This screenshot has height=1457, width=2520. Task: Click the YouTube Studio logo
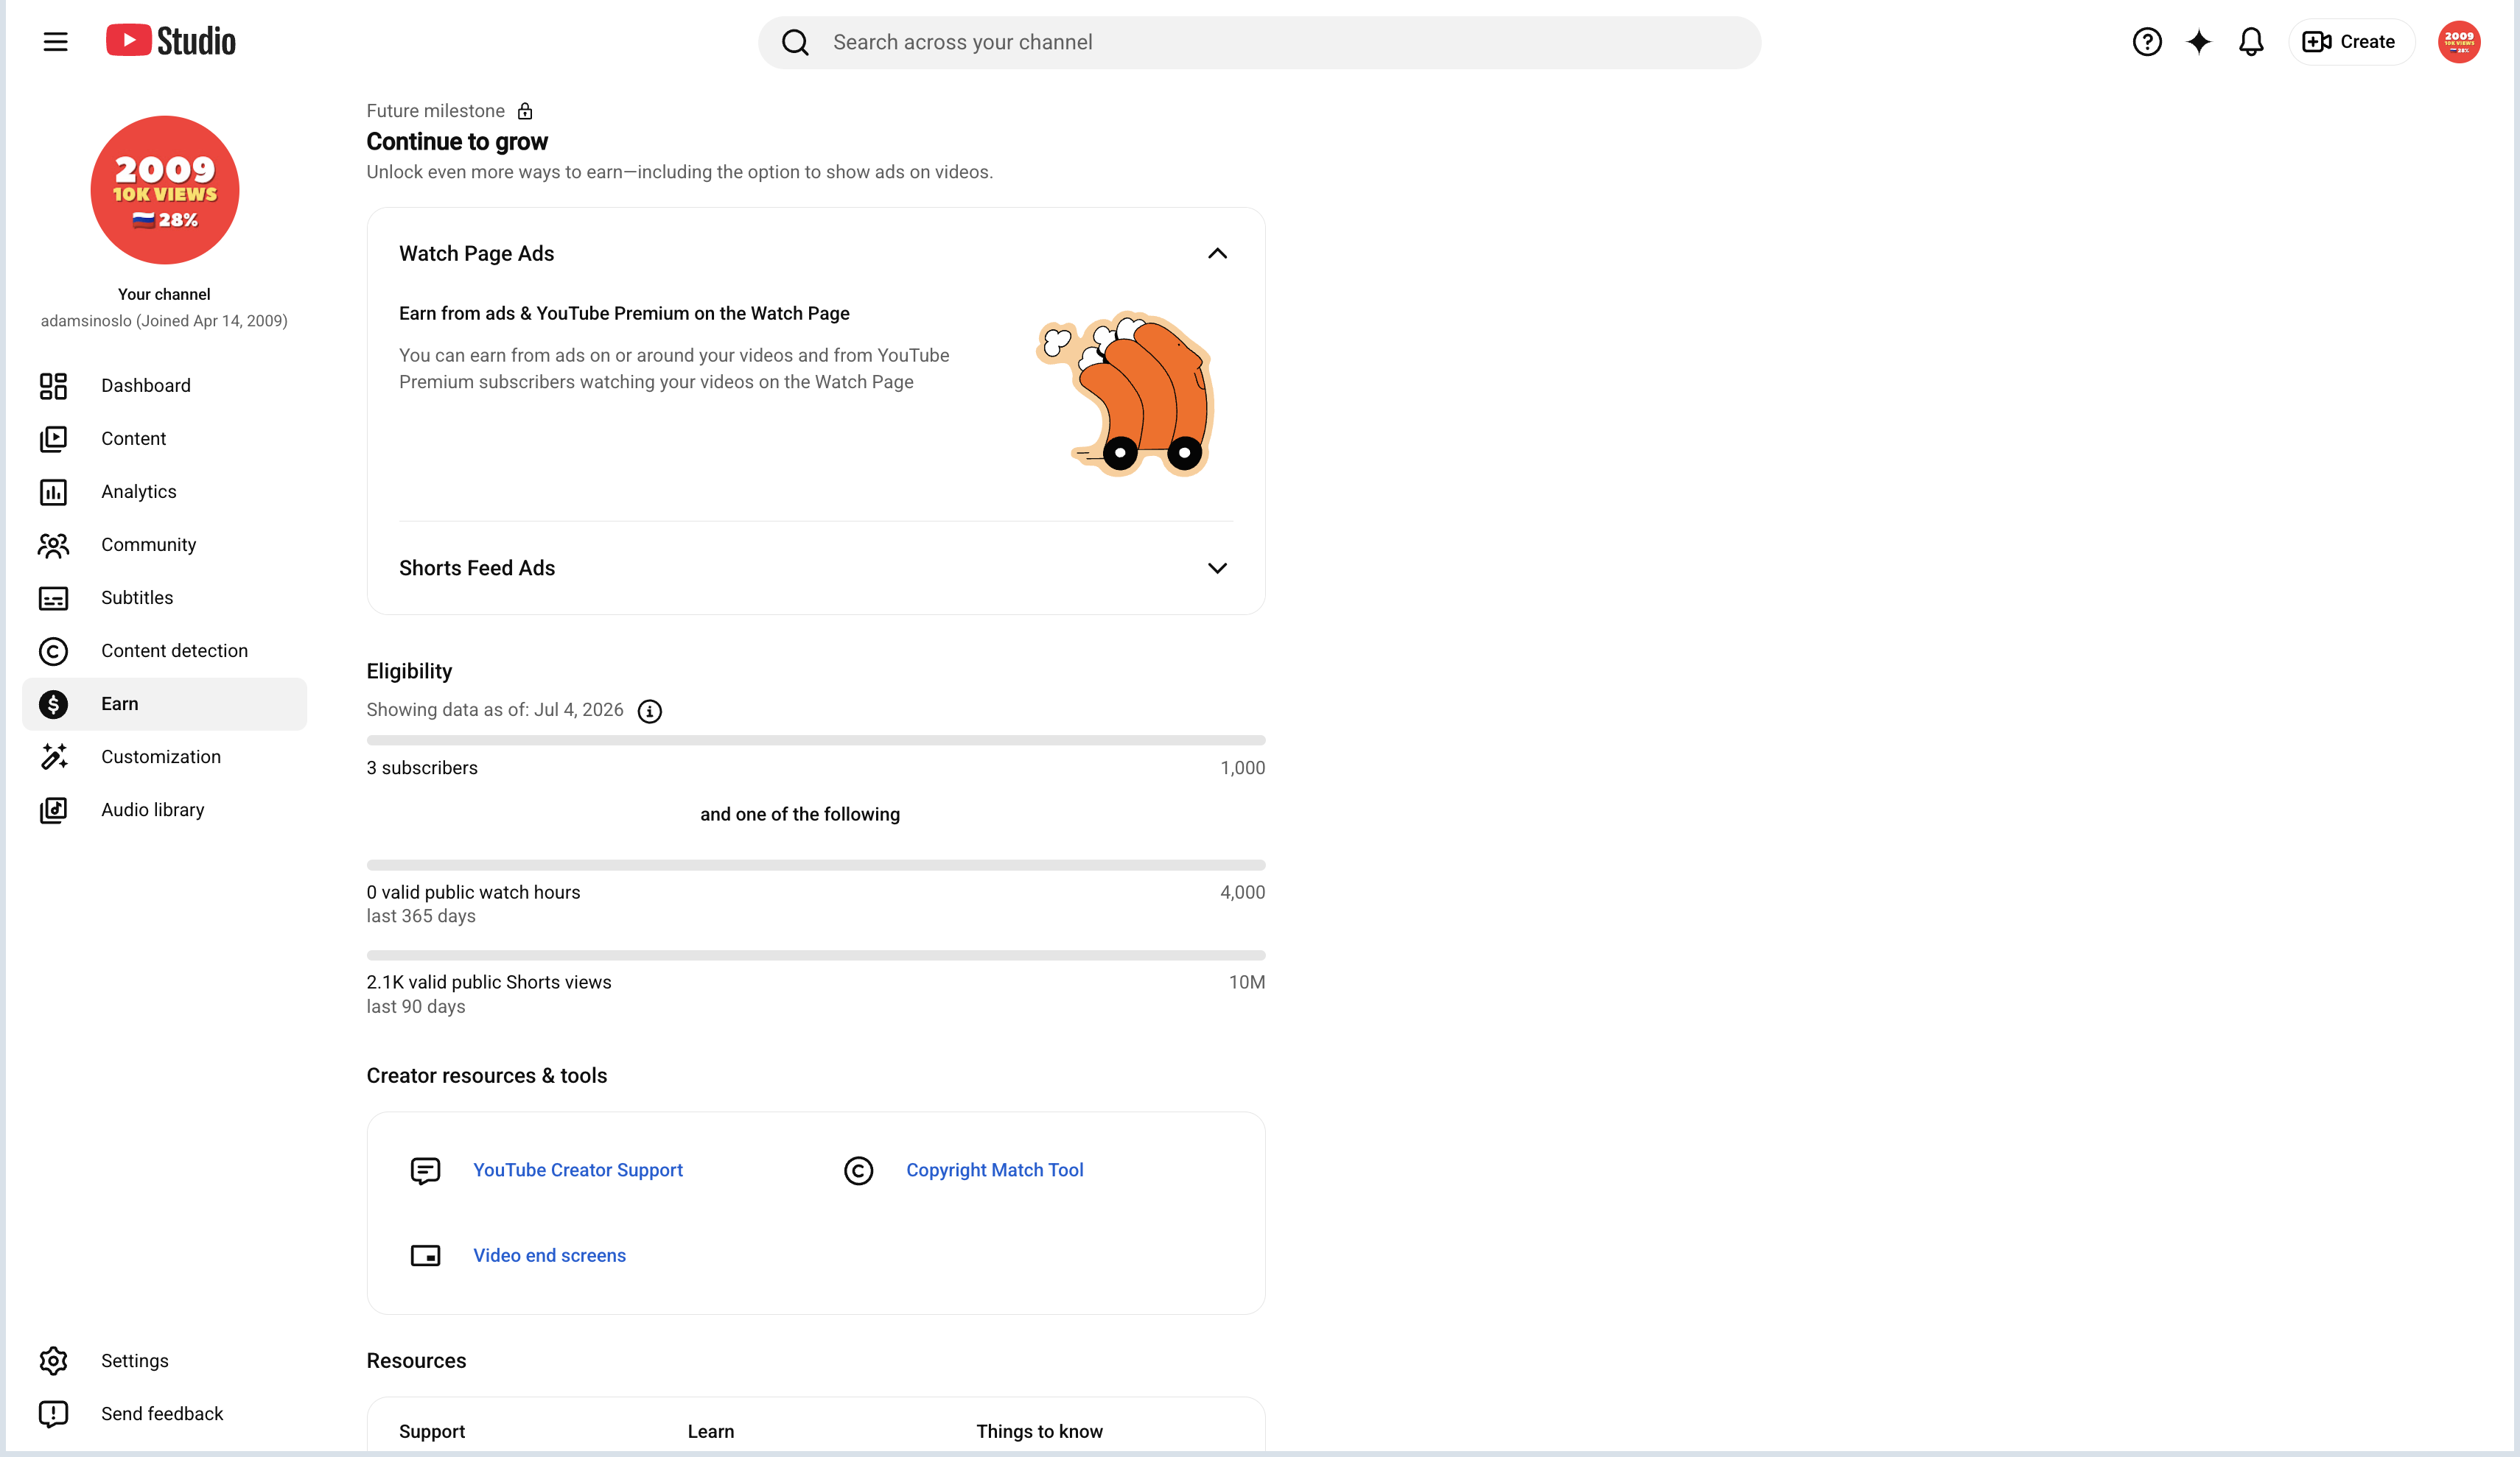[171, 41]
